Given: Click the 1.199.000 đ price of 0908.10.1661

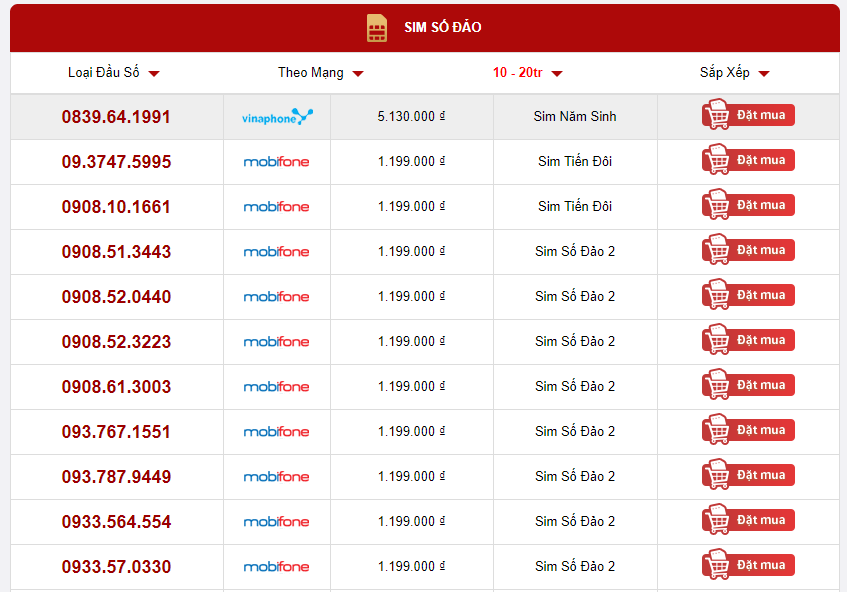Looking at the screenshot, I should [x=411, y=206].
